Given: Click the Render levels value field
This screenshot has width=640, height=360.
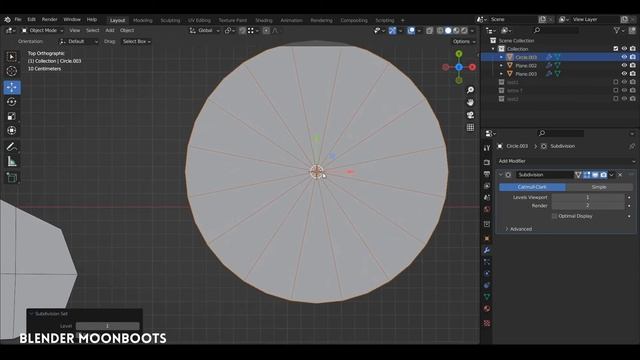Looking at the screenshot, I should click(588, 206).
